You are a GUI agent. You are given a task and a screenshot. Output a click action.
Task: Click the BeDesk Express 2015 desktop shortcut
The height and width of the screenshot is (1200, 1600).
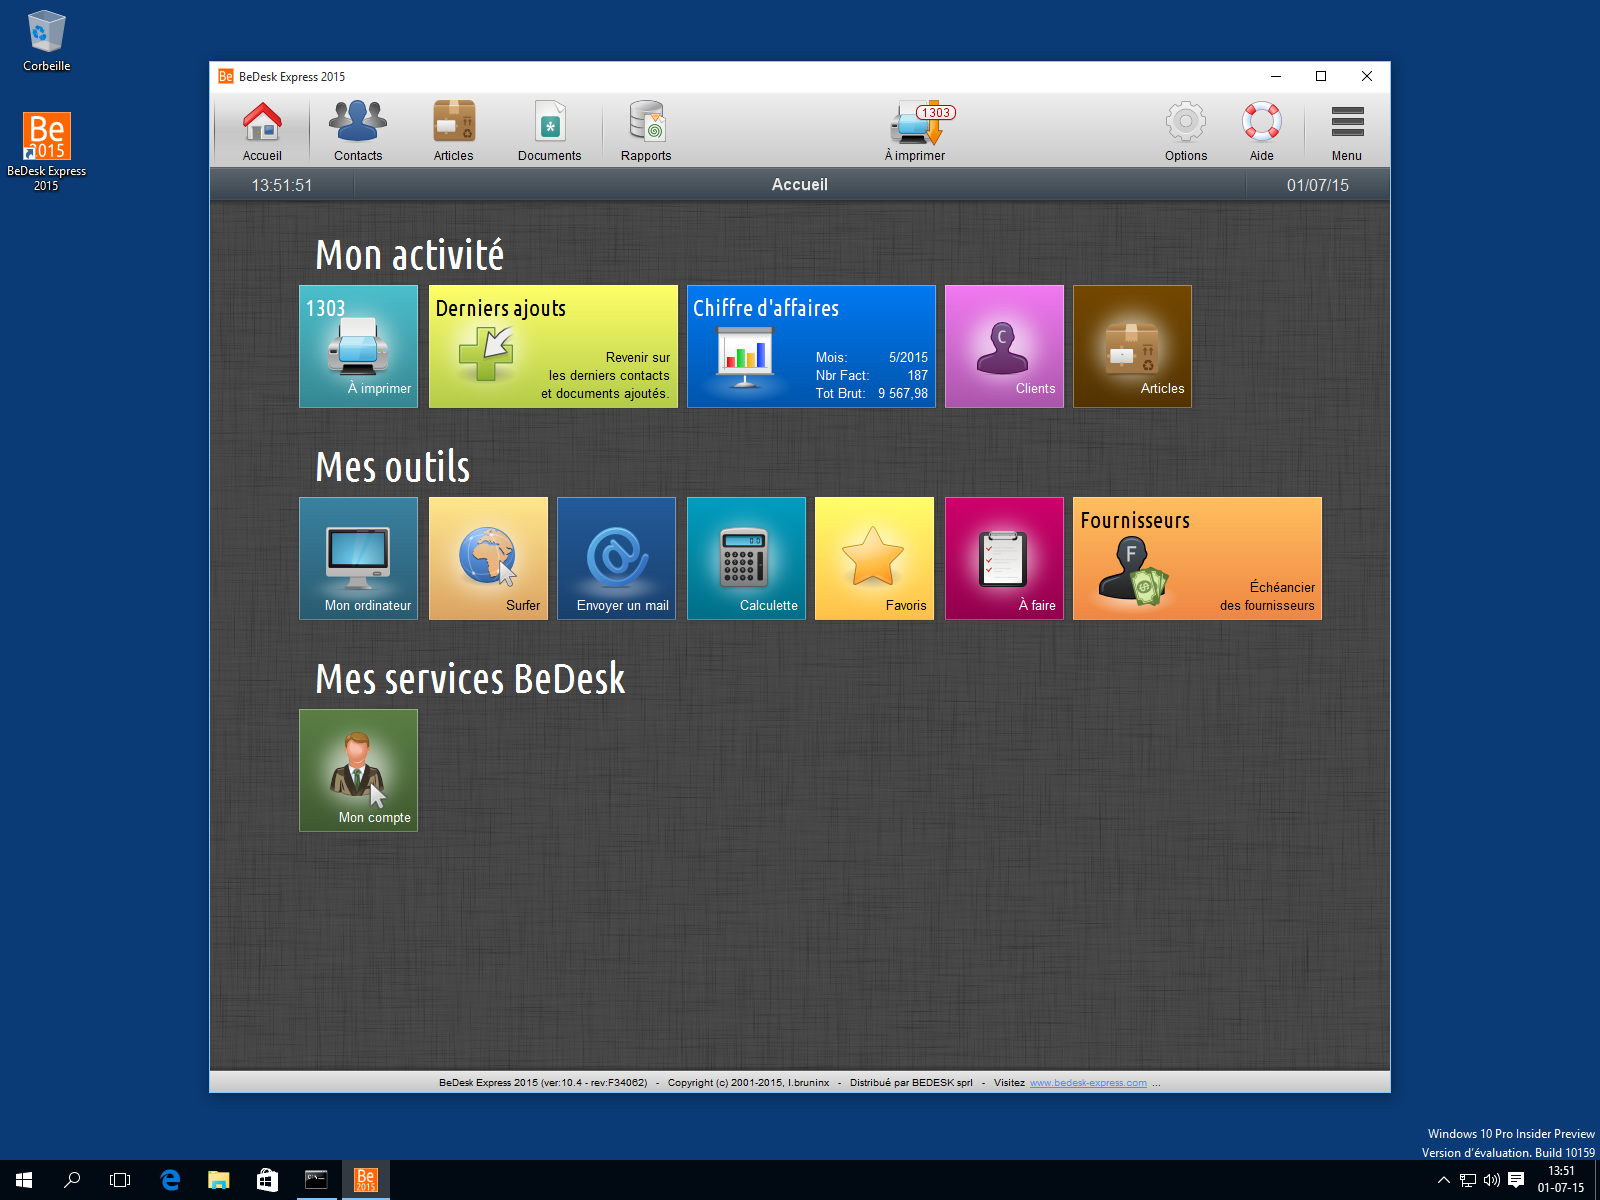47,151
